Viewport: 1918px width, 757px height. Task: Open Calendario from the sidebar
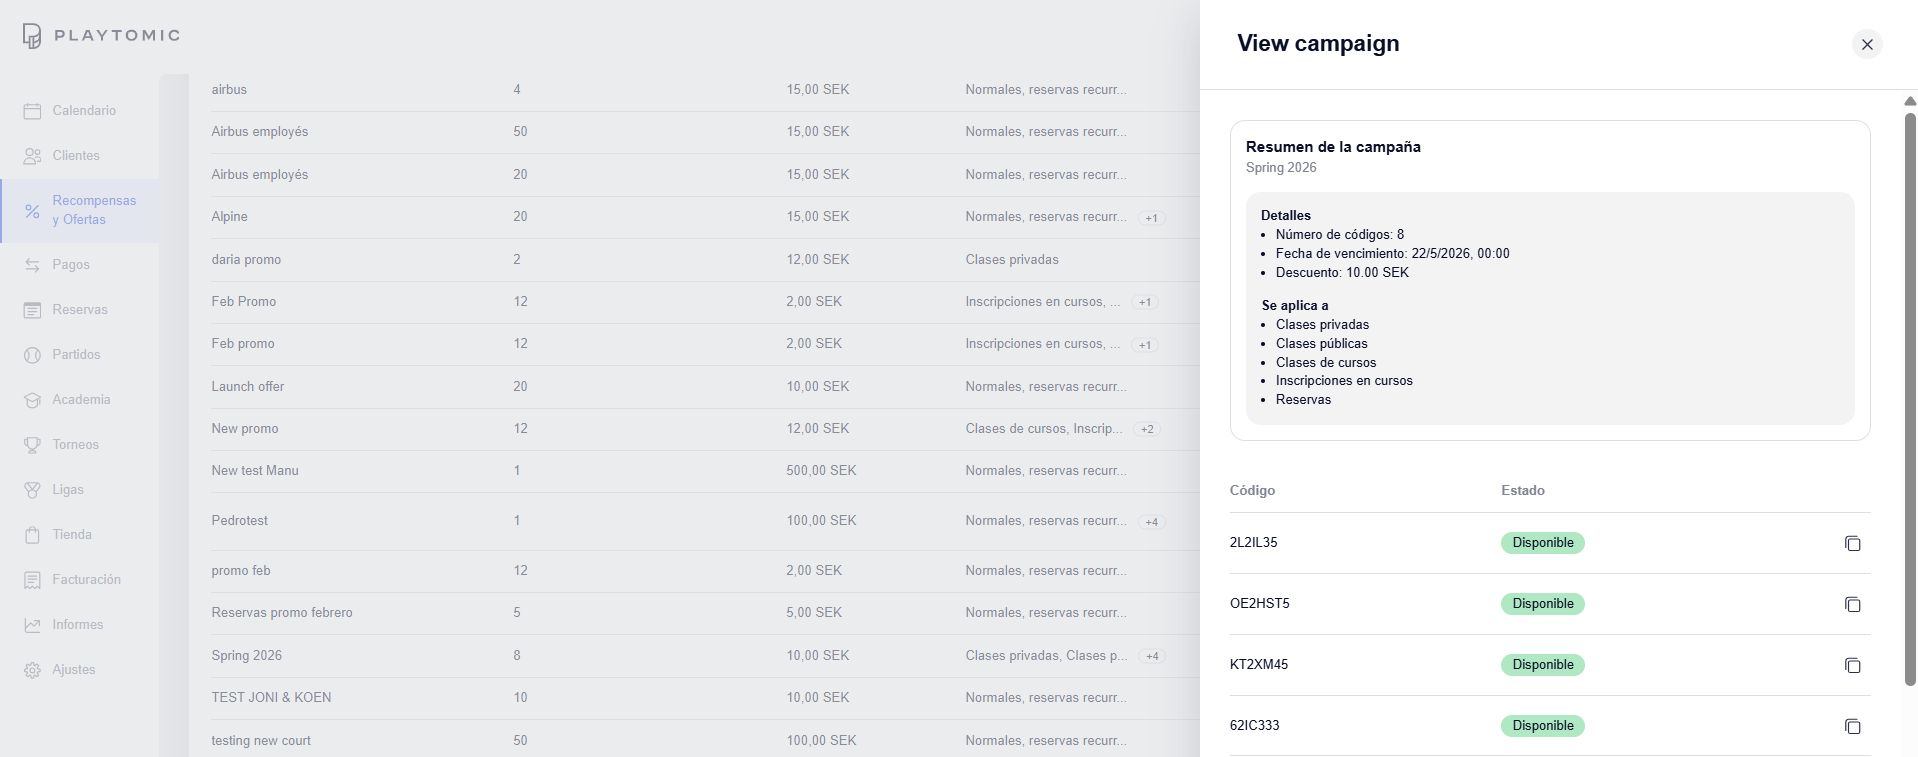84,111
